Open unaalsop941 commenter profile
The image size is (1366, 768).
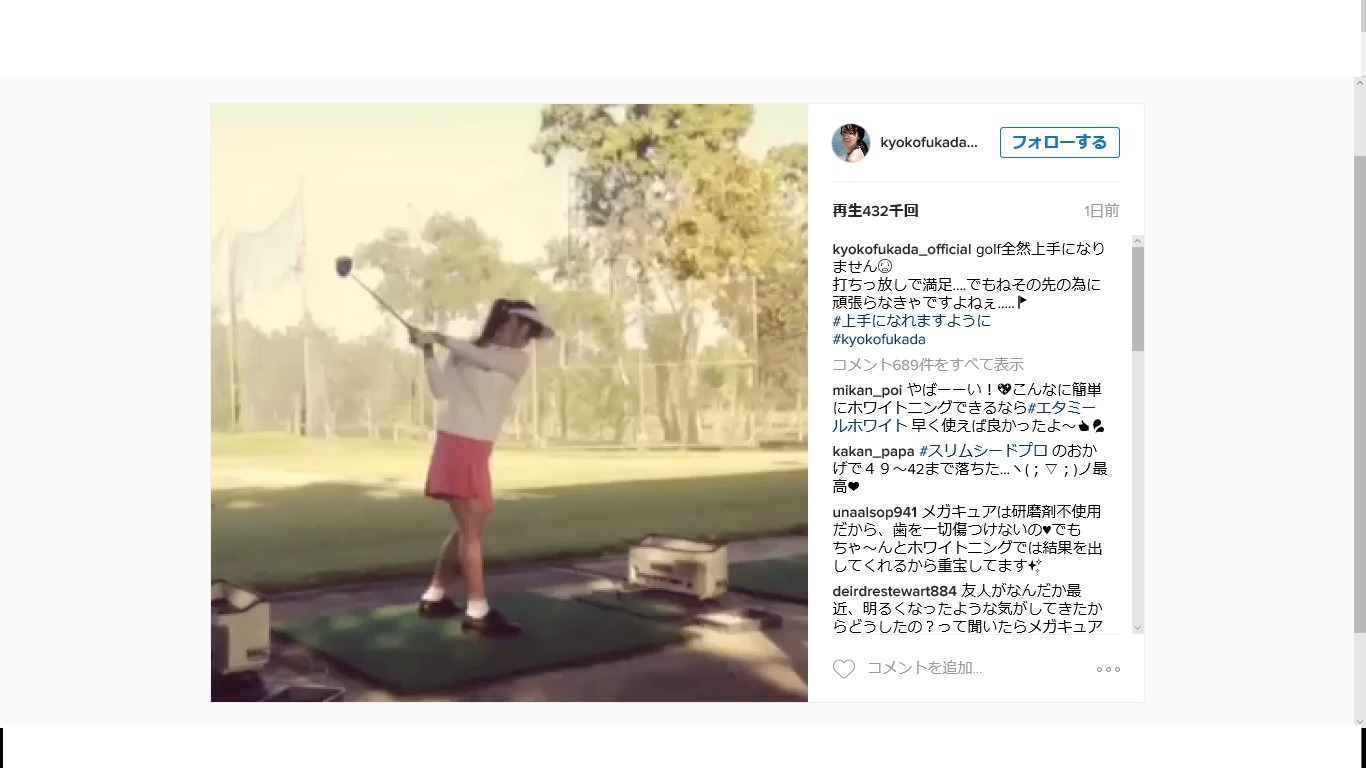(x=874, y=512)
